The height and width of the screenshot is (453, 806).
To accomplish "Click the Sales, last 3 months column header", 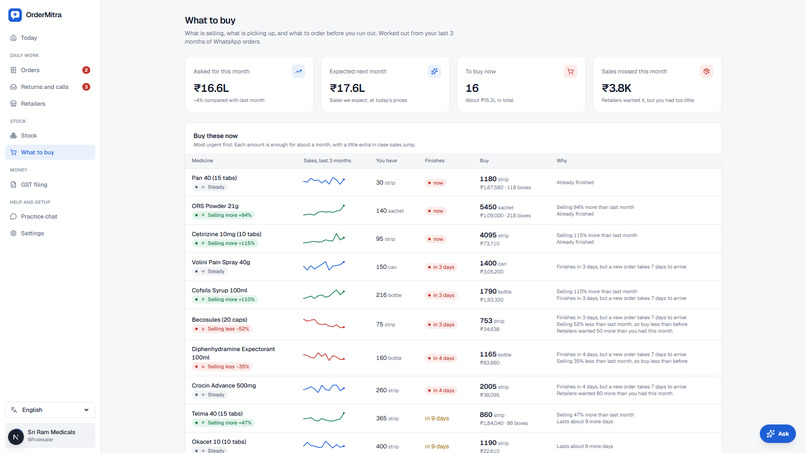I will [327, 160].
